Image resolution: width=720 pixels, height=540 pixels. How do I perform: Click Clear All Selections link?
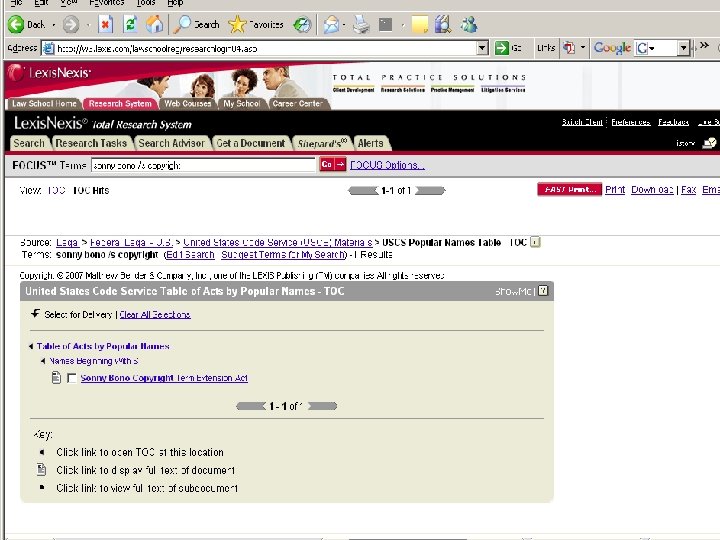click(155, 315)
